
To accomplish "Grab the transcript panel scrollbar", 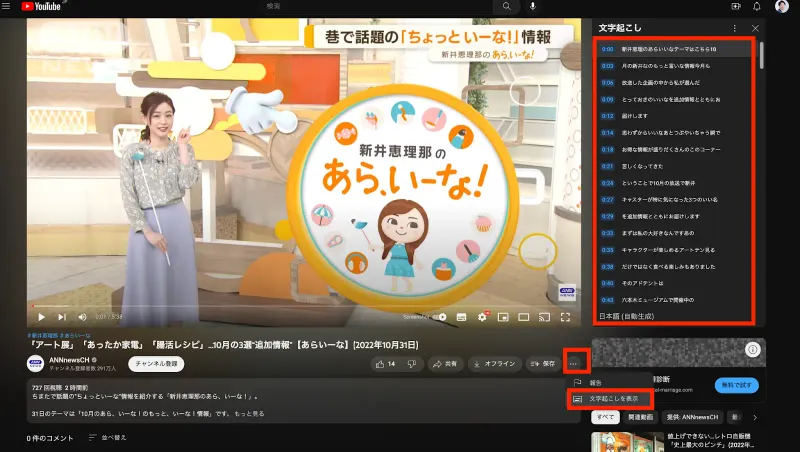I will tap(761, 55).
